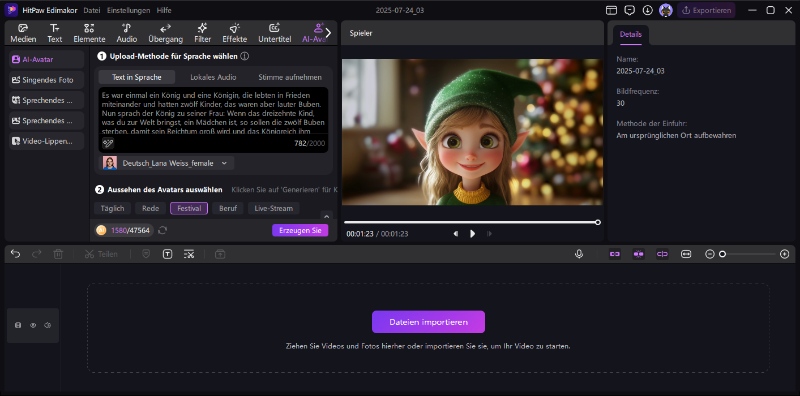The image size is (800, 396).
Task: Step back one frame in player
Action: pyautogui.click(x=456, y=234)
